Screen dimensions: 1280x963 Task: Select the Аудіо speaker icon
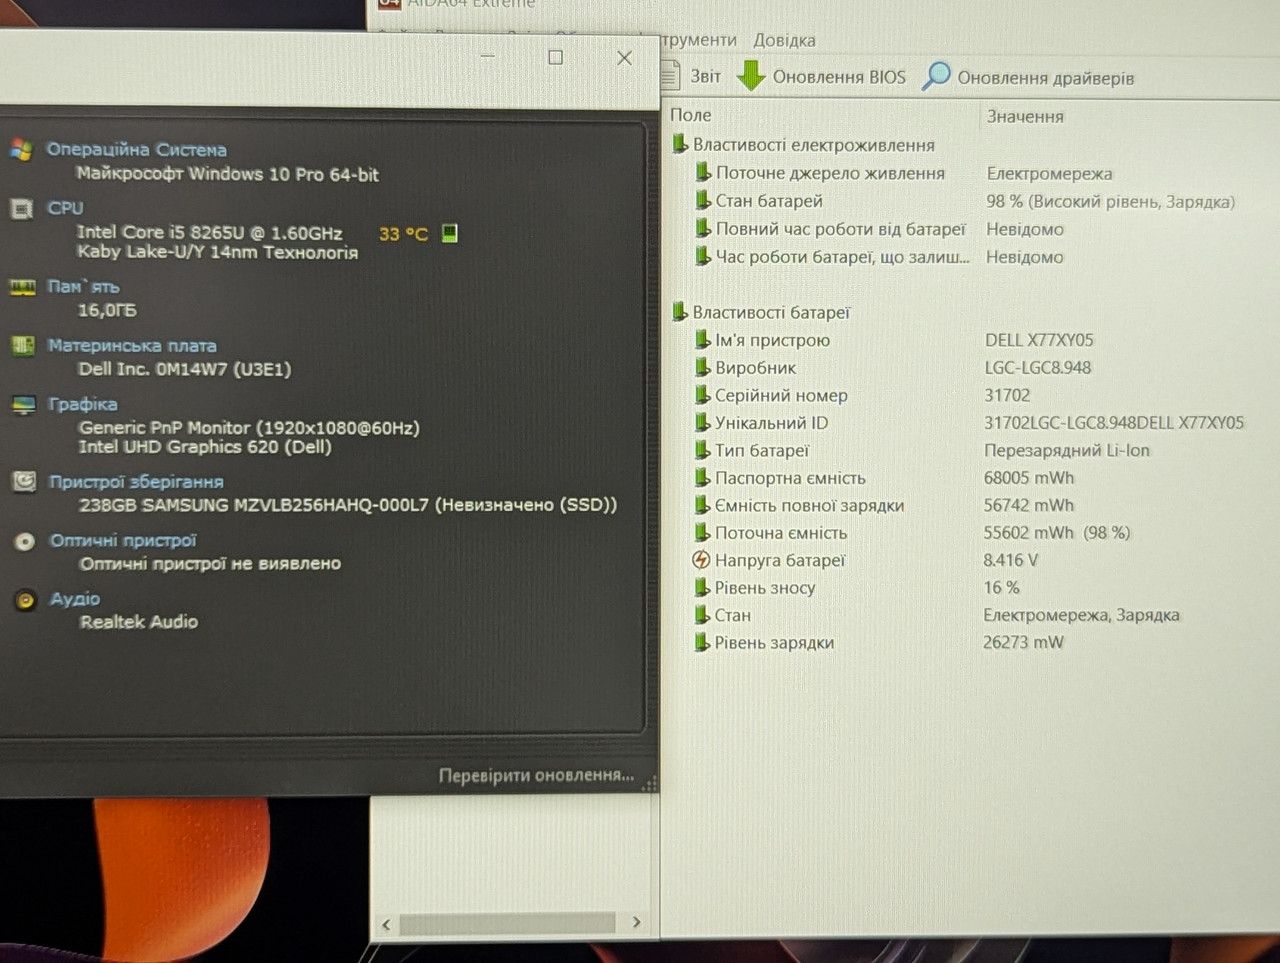26,600
